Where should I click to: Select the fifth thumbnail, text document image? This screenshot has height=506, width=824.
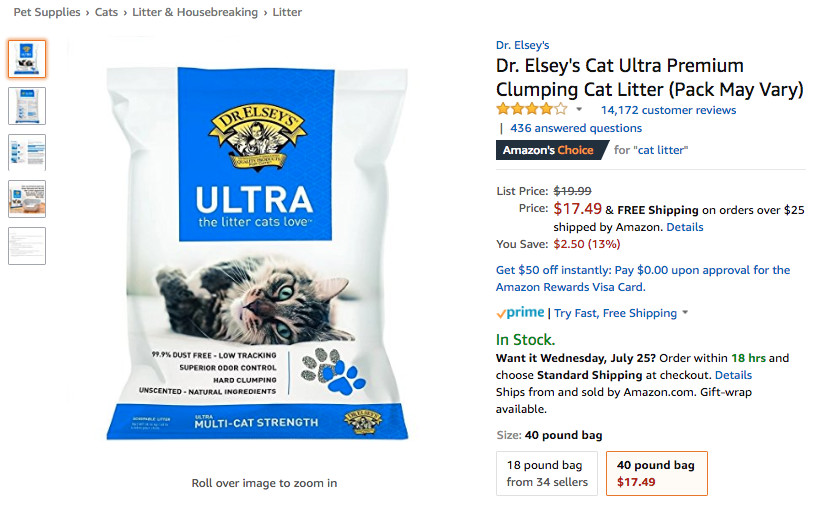[x=27, y=246]
